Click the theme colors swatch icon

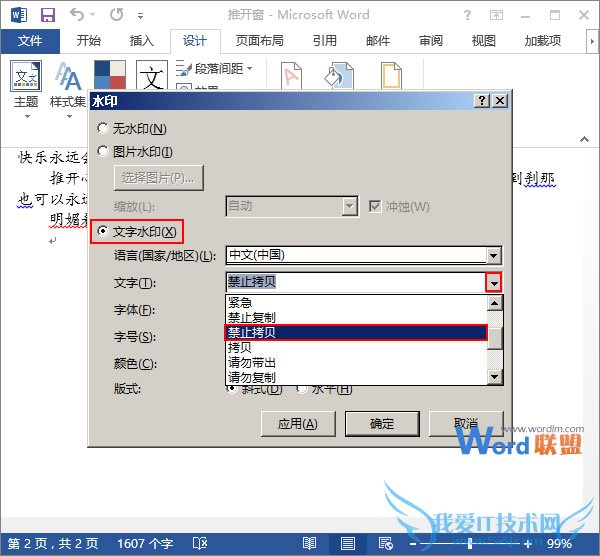point(110,75)
